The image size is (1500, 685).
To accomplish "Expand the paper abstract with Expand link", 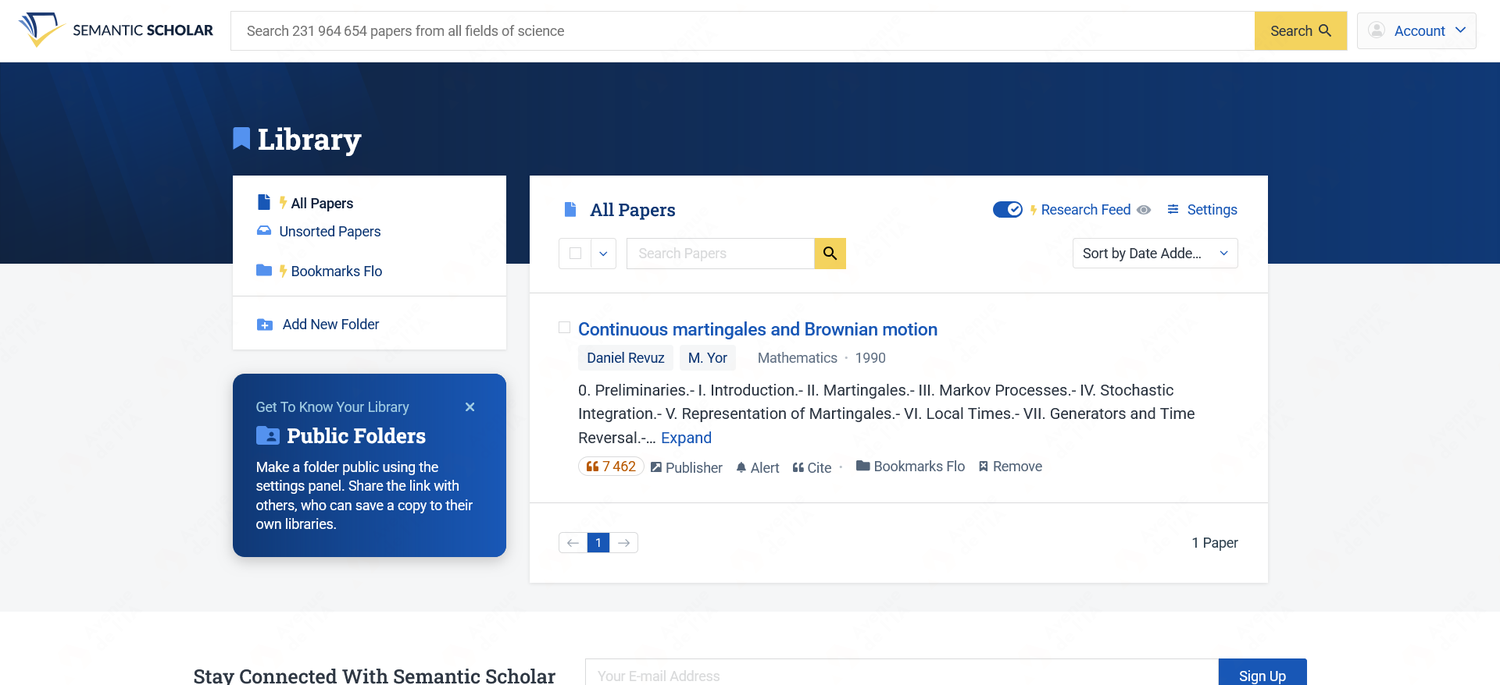I will 686,438.
